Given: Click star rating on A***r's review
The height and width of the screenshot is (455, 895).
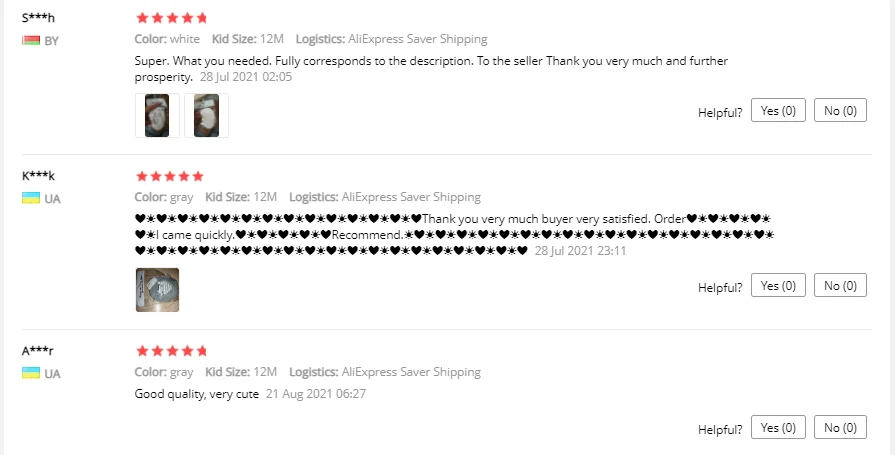Looking at the screenshot, I should click(171, 351).
